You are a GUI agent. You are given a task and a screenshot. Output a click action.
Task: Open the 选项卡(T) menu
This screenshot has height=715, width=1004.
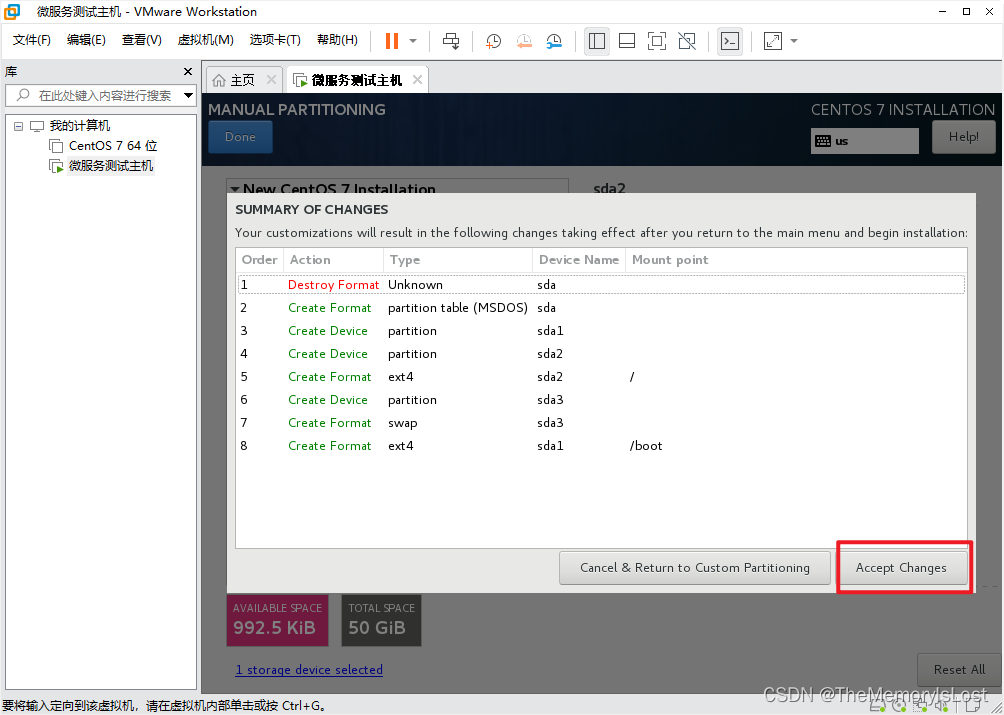coord(275,40)
